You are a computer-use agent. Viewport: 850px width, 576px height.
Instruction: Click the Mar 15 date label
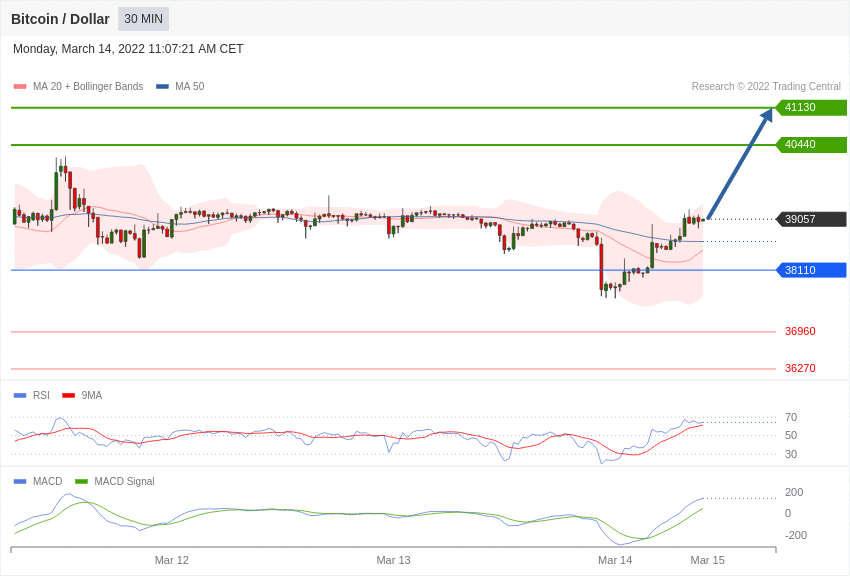pos(707,560)
